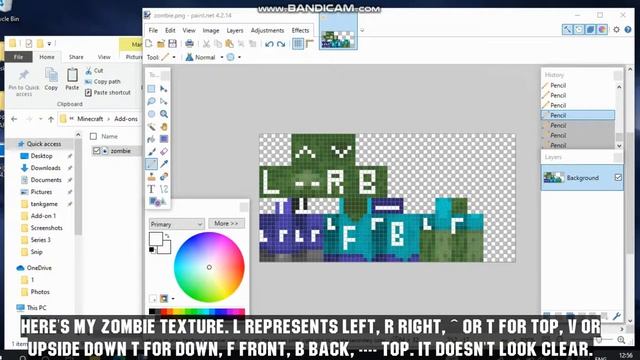640x360 pixels.
Task: Select the Rectangle Select tool
Action: click(x=151, y=89)
